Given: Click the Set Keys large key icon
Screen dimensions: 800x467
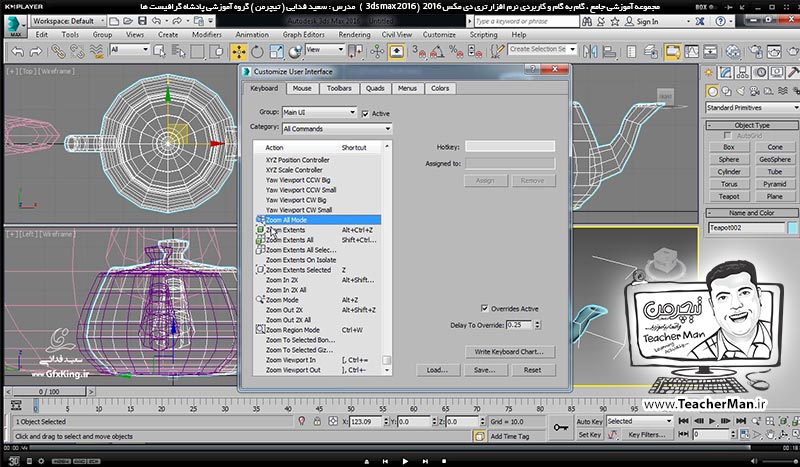Looking at the screenshot, I should pyautogui.click(x=561, y=428).
